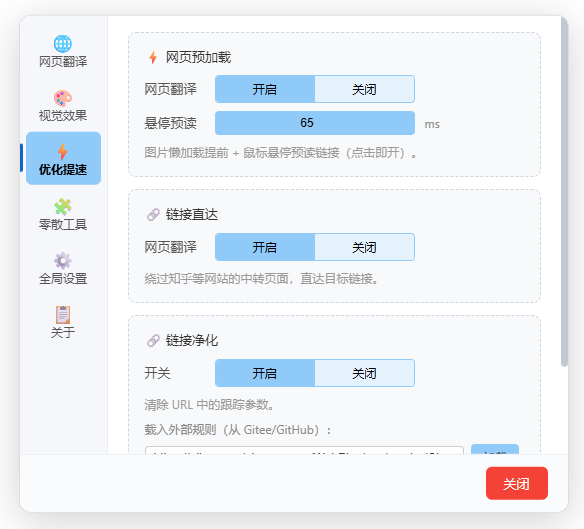Set 网页预加载 to 关闭
This screenshot has width=584, height=529.
[364, 89]
